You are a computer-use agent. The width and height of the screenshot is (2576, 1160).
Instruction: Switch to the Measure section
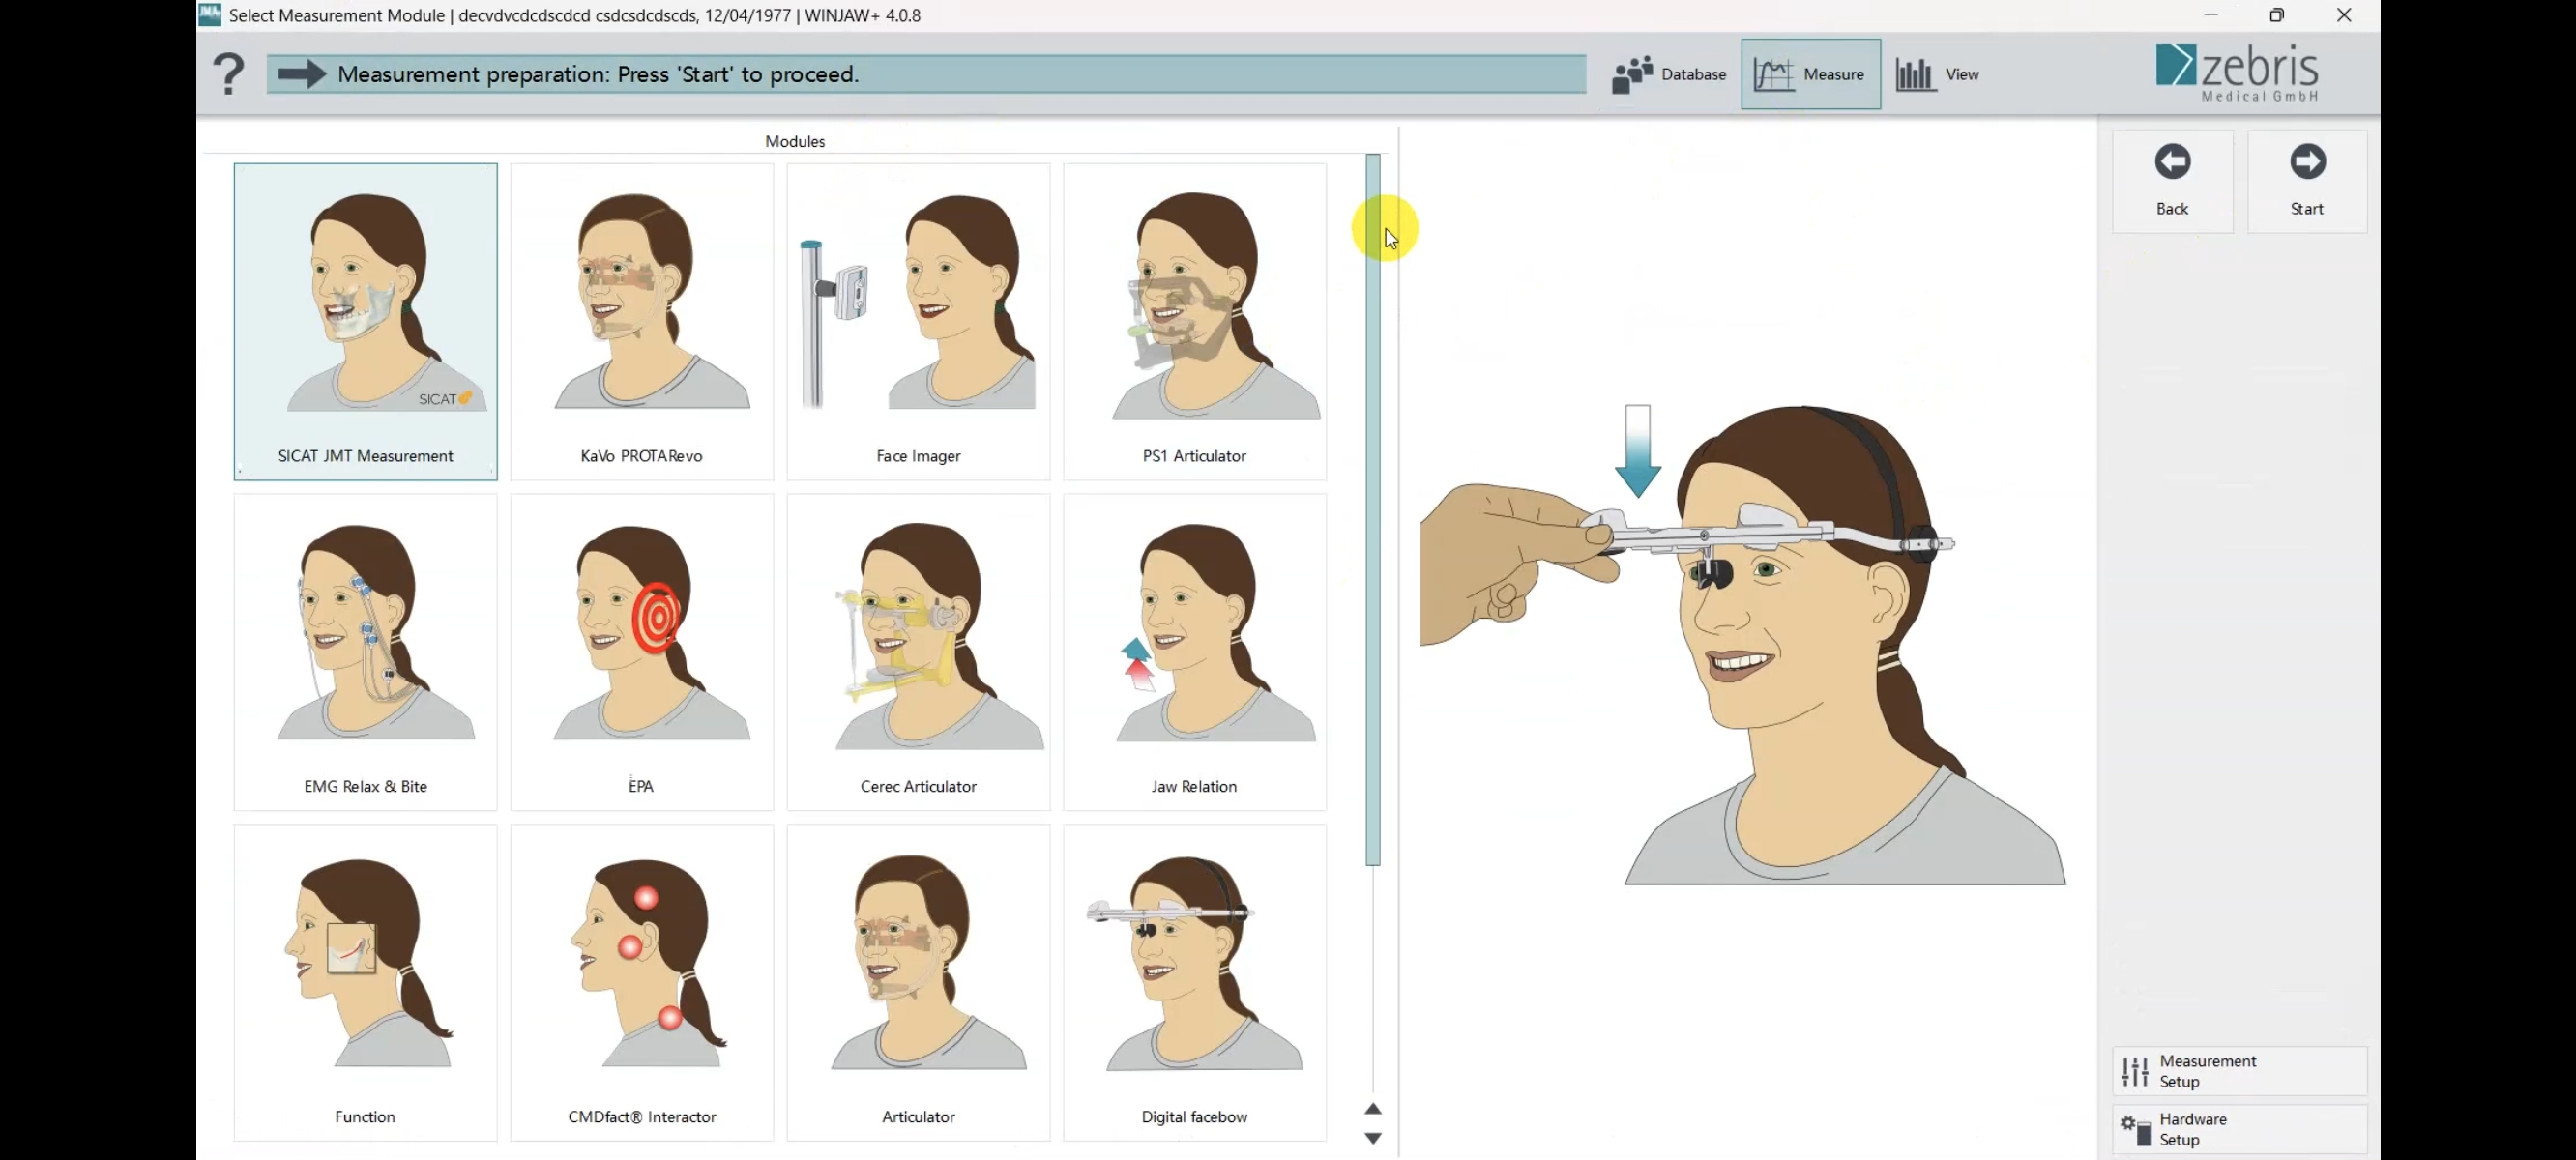click(1810, 74)
